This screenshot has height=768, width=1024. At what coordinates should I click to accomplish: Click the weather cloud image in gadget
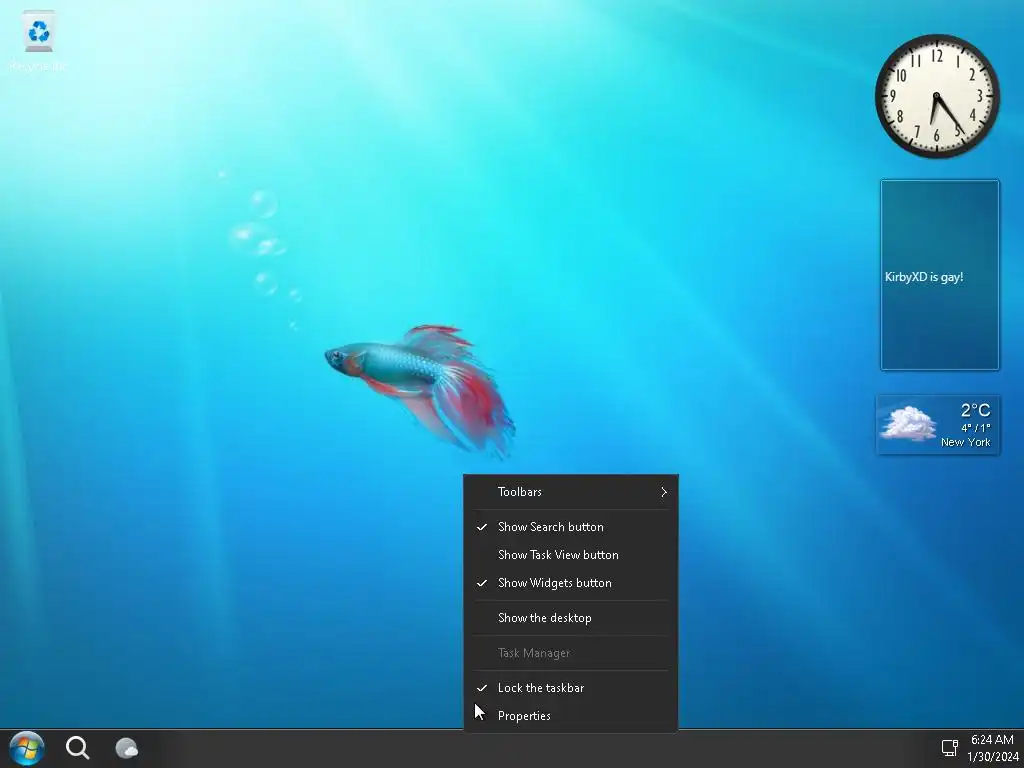click(908, 423)
